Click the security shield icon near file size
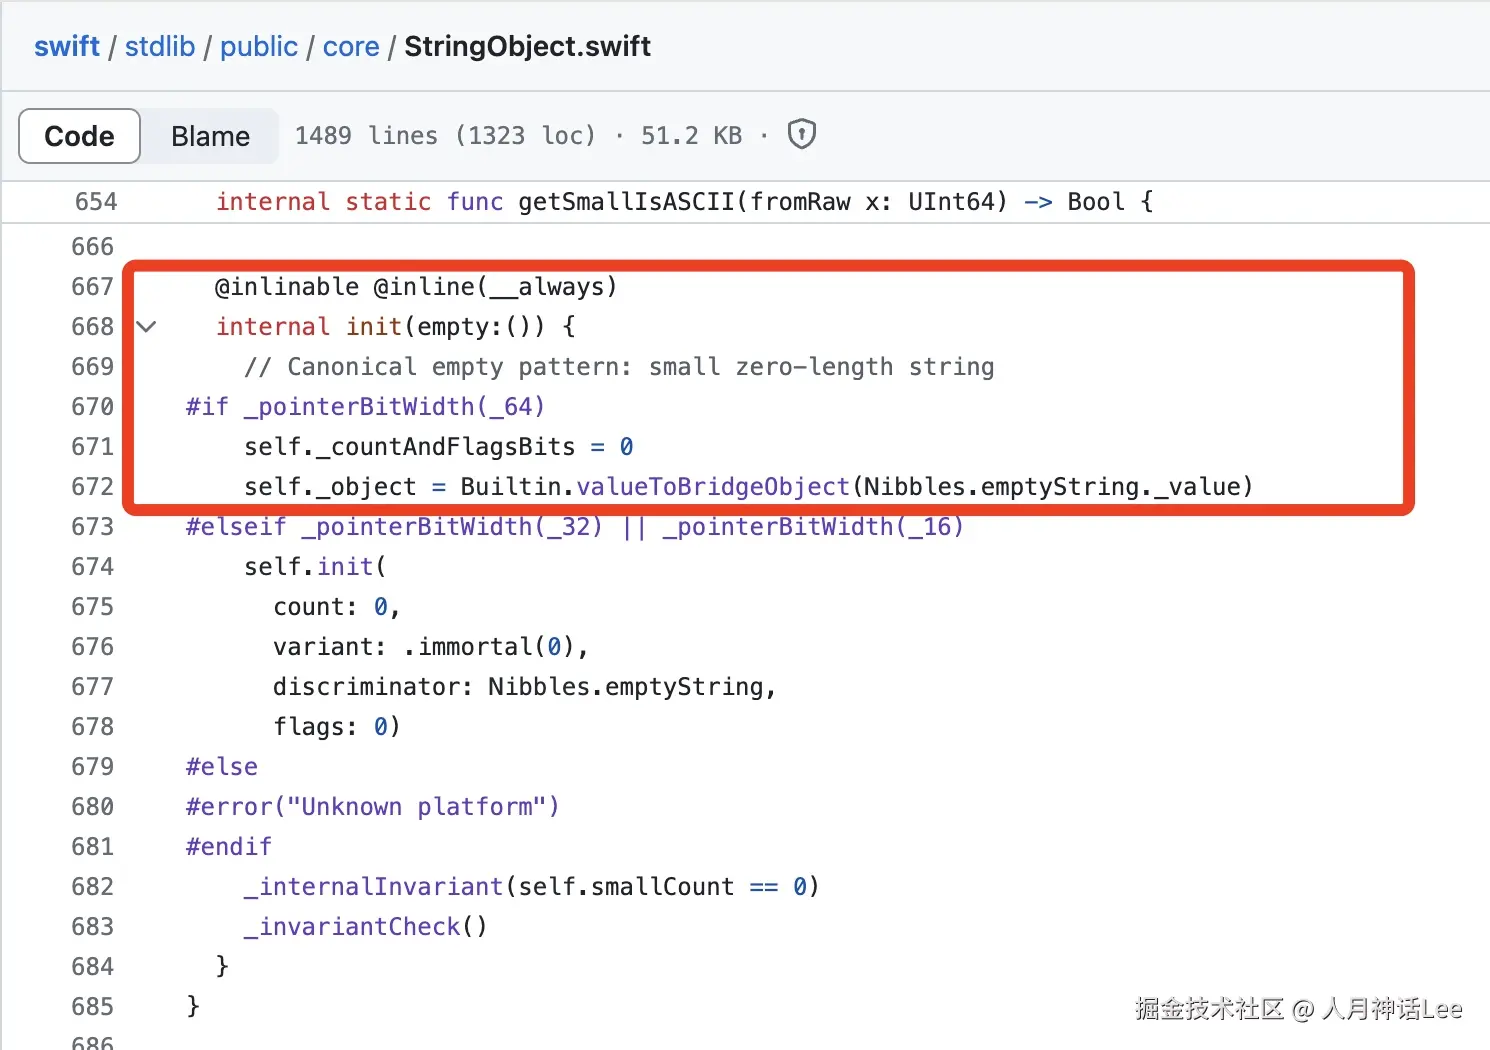Viewport: 1490px width, 1050px height. coord(801,134)
